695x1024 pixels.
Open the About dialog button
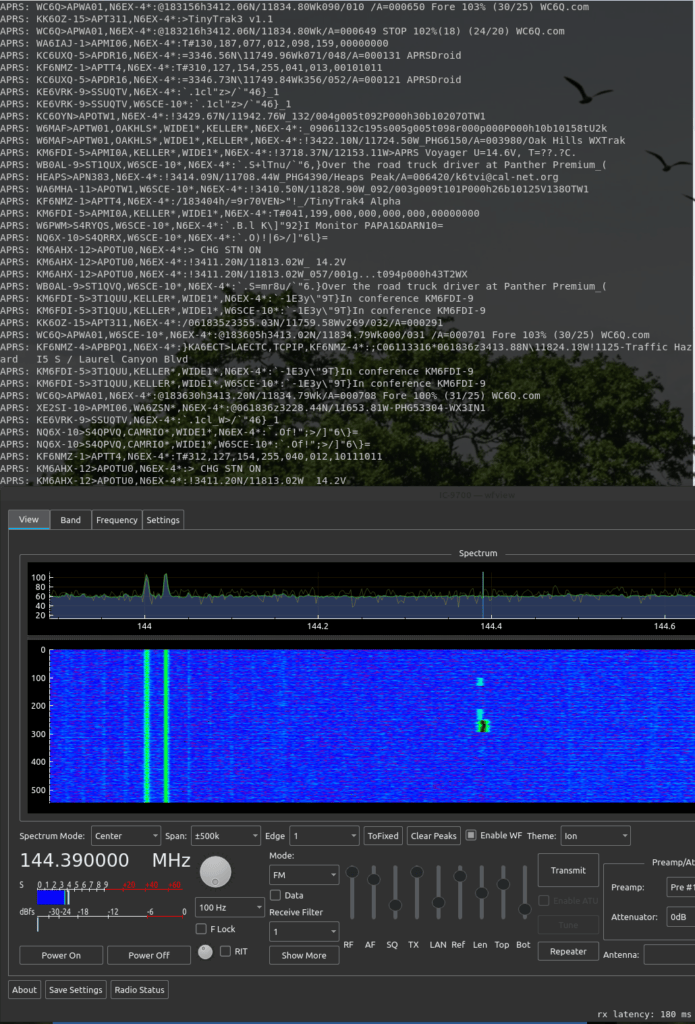(24, 989)
